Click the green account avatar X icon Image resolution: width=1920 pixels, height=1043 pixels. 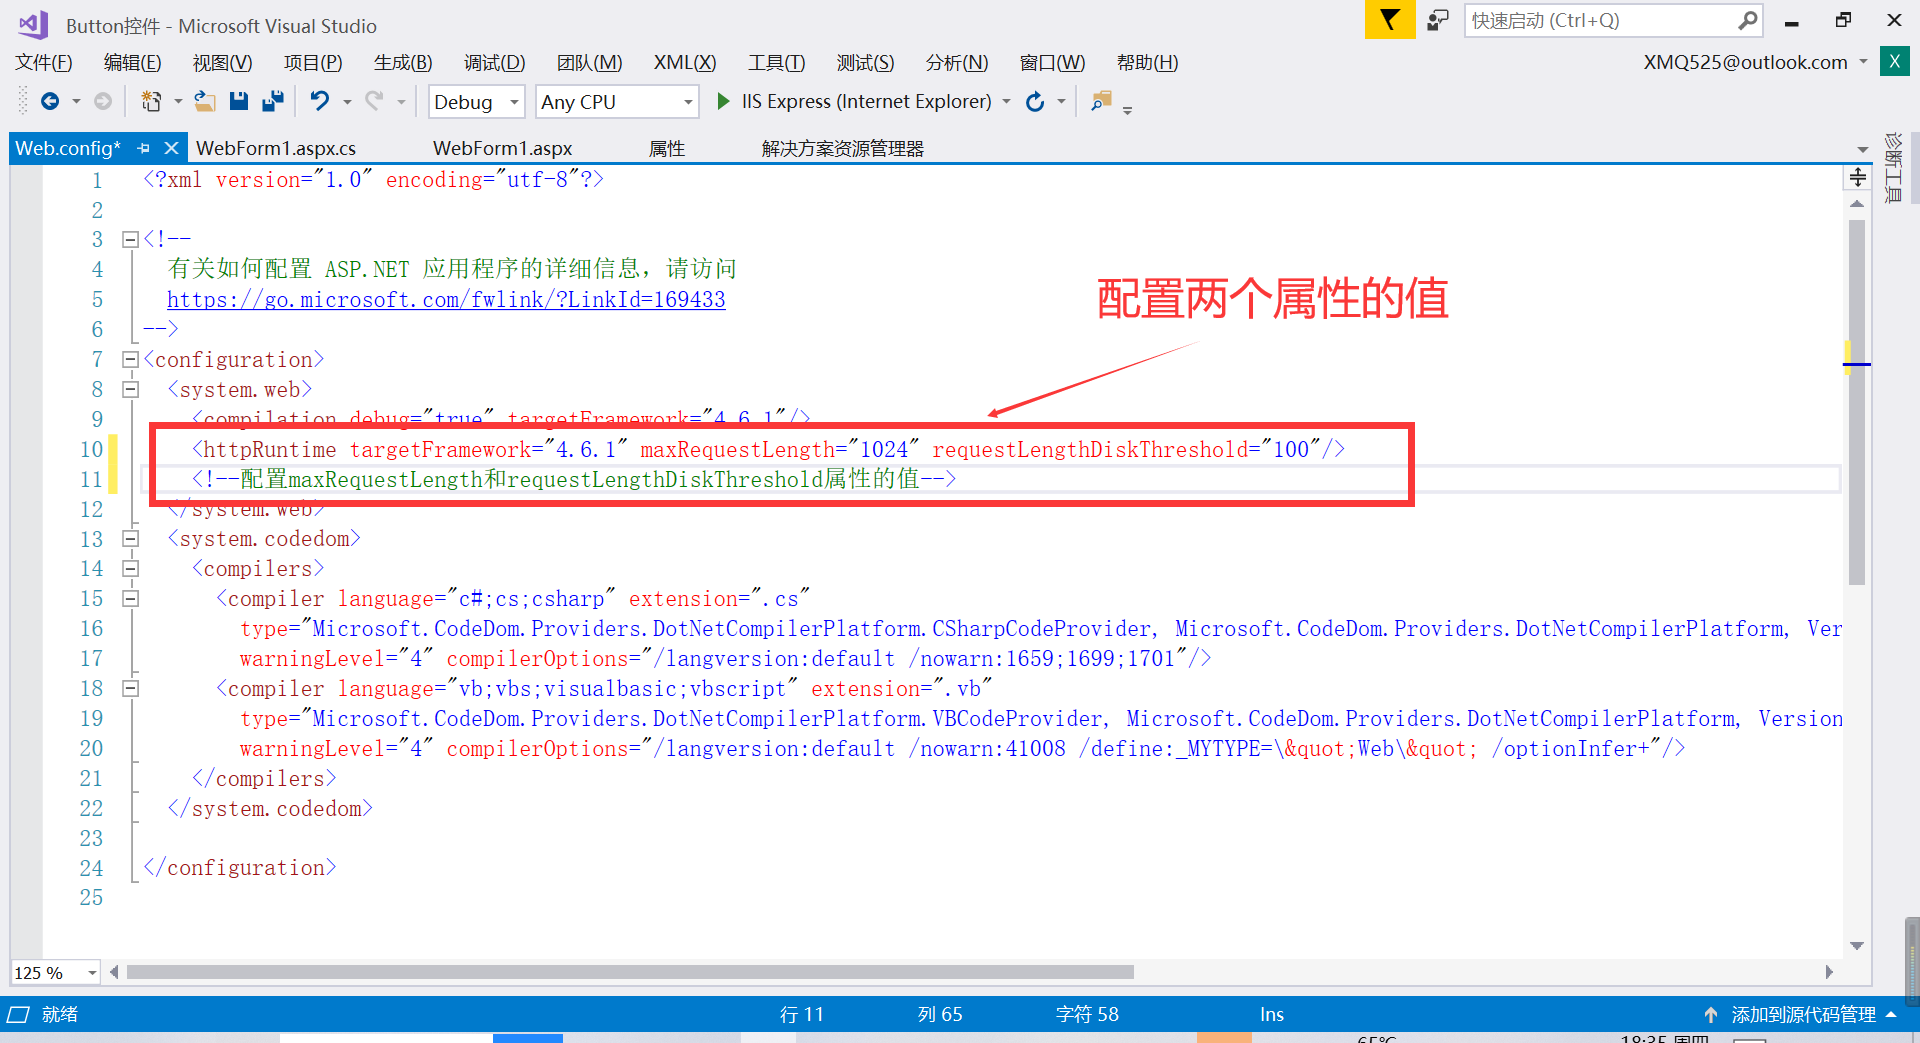pos(1894,62)
